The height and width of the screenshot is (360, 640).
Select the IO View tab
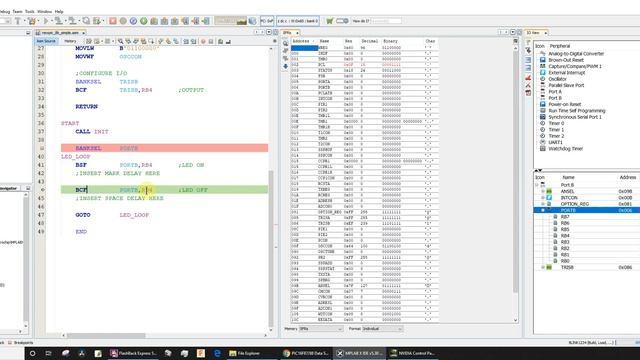click(536, 32)
